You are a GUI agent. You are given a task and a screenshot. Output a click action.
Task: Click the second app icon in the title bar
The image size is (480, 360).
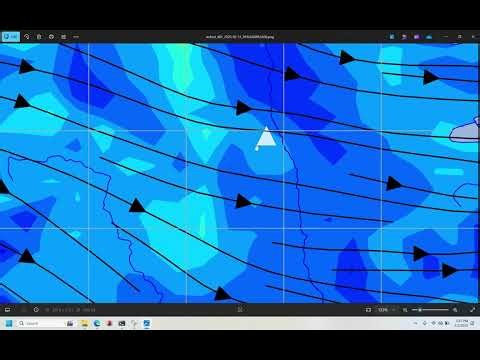click(x=404, y=37)
